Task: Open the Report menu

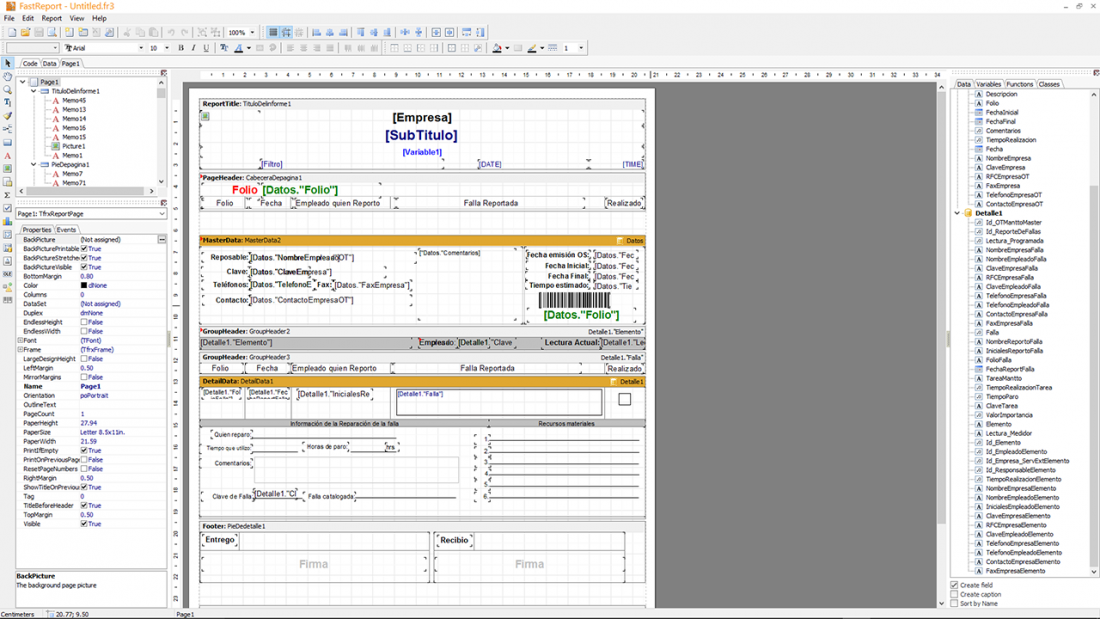Action: (51, 18)
